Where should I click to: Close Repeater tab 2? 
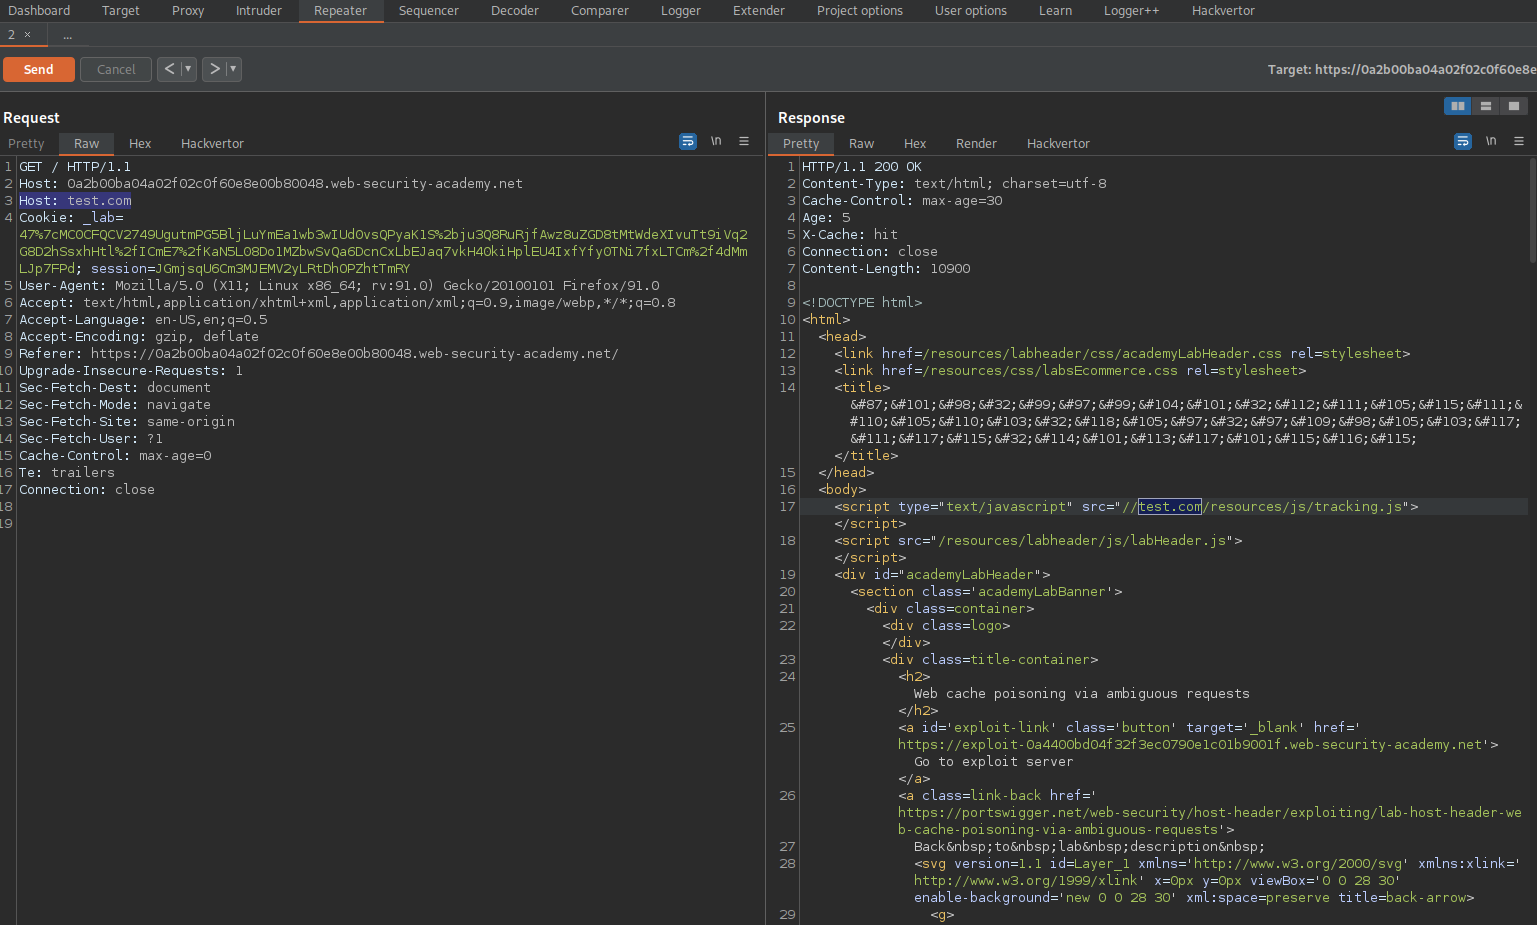point(27,35)
